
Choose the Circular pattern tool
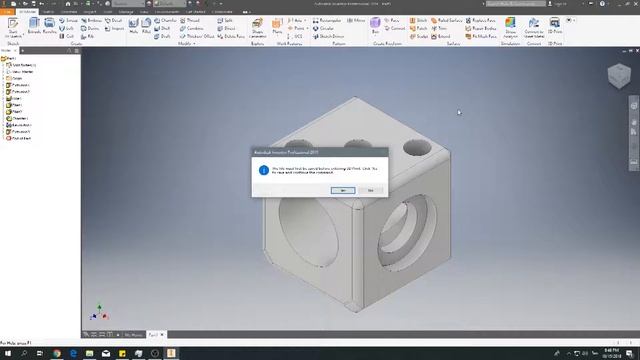click(x=323, y=29)
